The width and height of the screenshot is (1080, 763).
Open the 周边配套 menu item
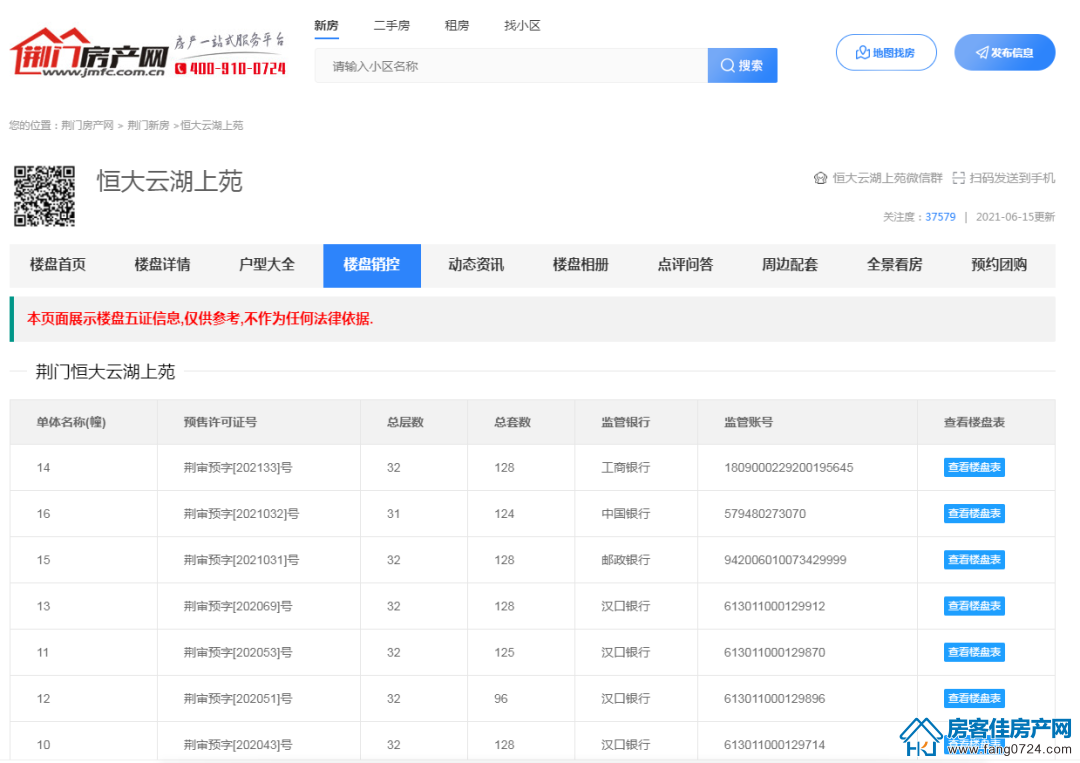(790, 265)
